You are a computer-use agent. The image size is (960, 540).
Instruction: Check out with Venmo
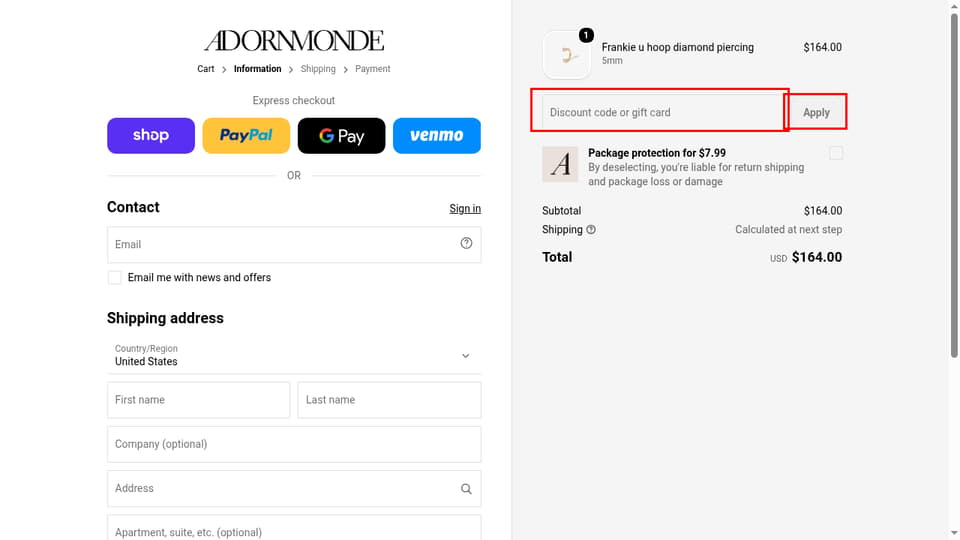click(x=437, y=135)
